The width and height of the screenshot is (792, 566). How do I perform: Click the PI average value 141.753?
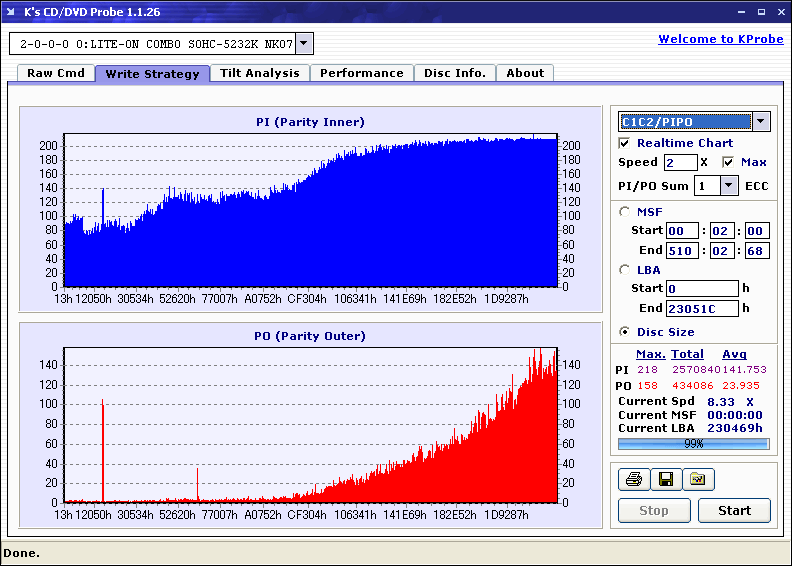[745, 370]
